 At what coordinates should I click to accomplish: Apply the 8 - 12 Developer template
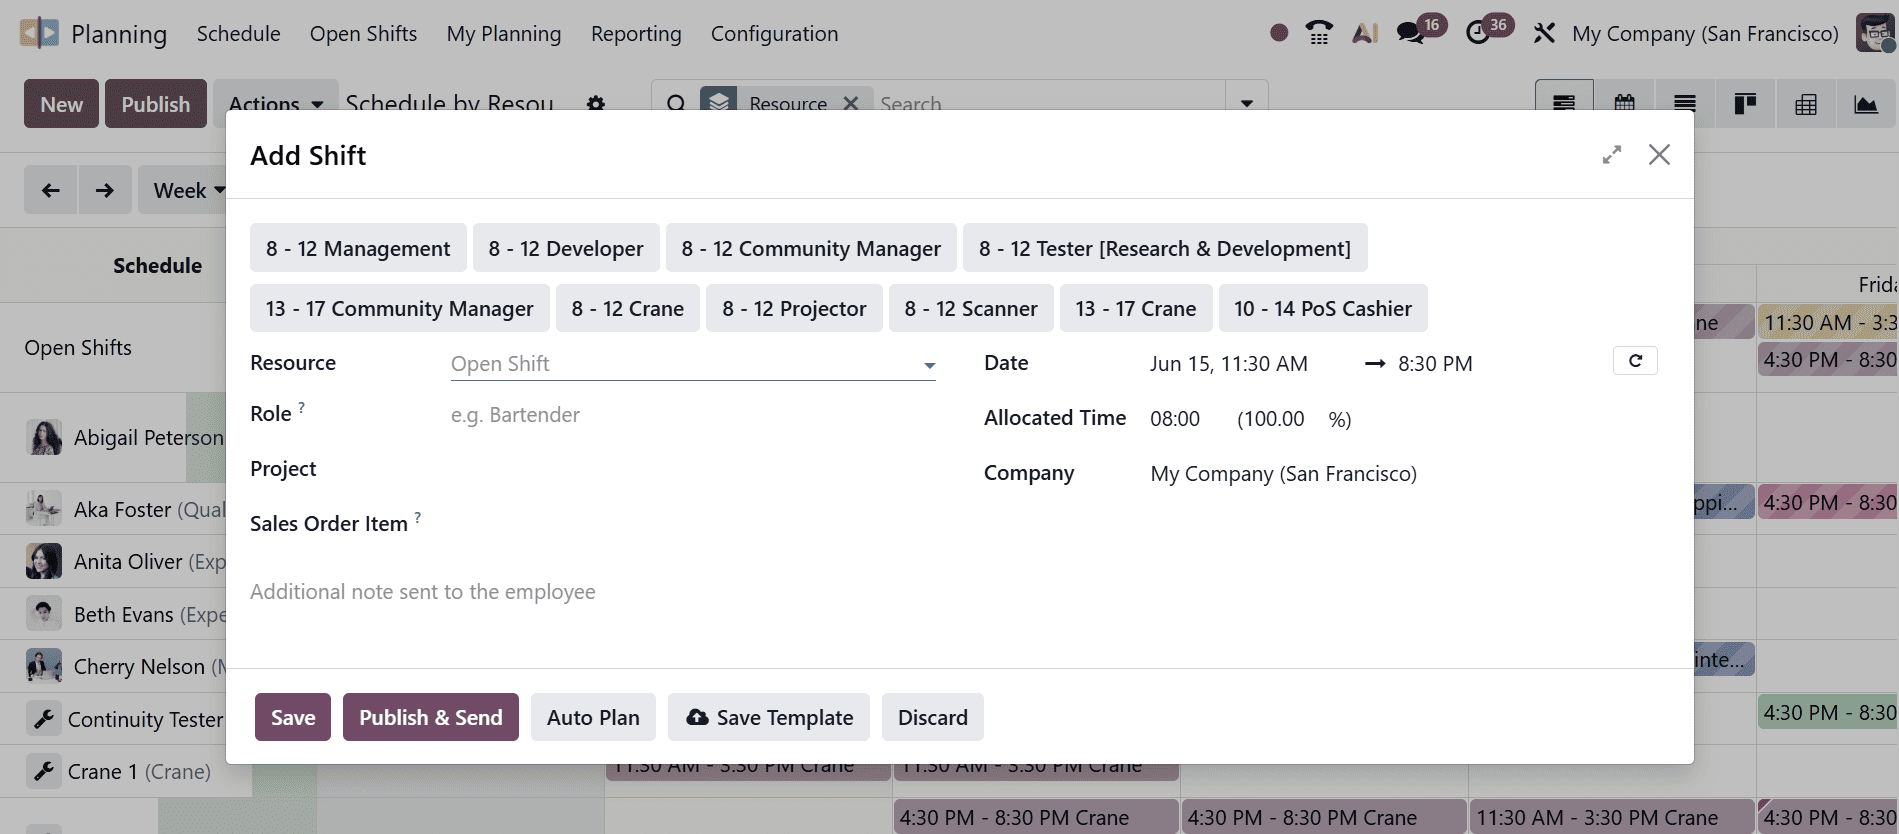(x=566, y=248)
